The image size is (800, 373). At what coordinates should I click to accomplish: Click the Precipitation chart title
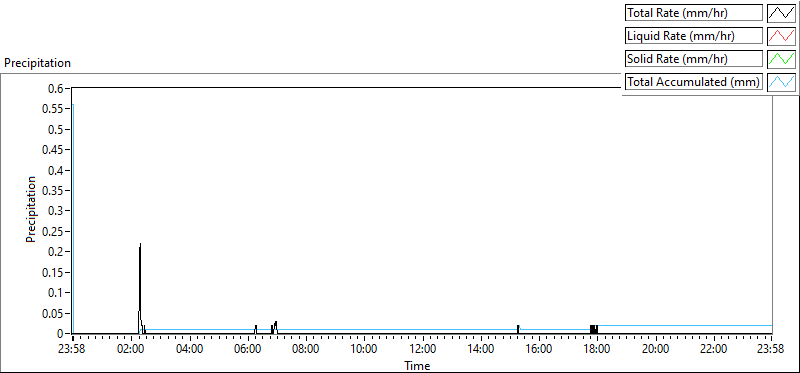37,63
